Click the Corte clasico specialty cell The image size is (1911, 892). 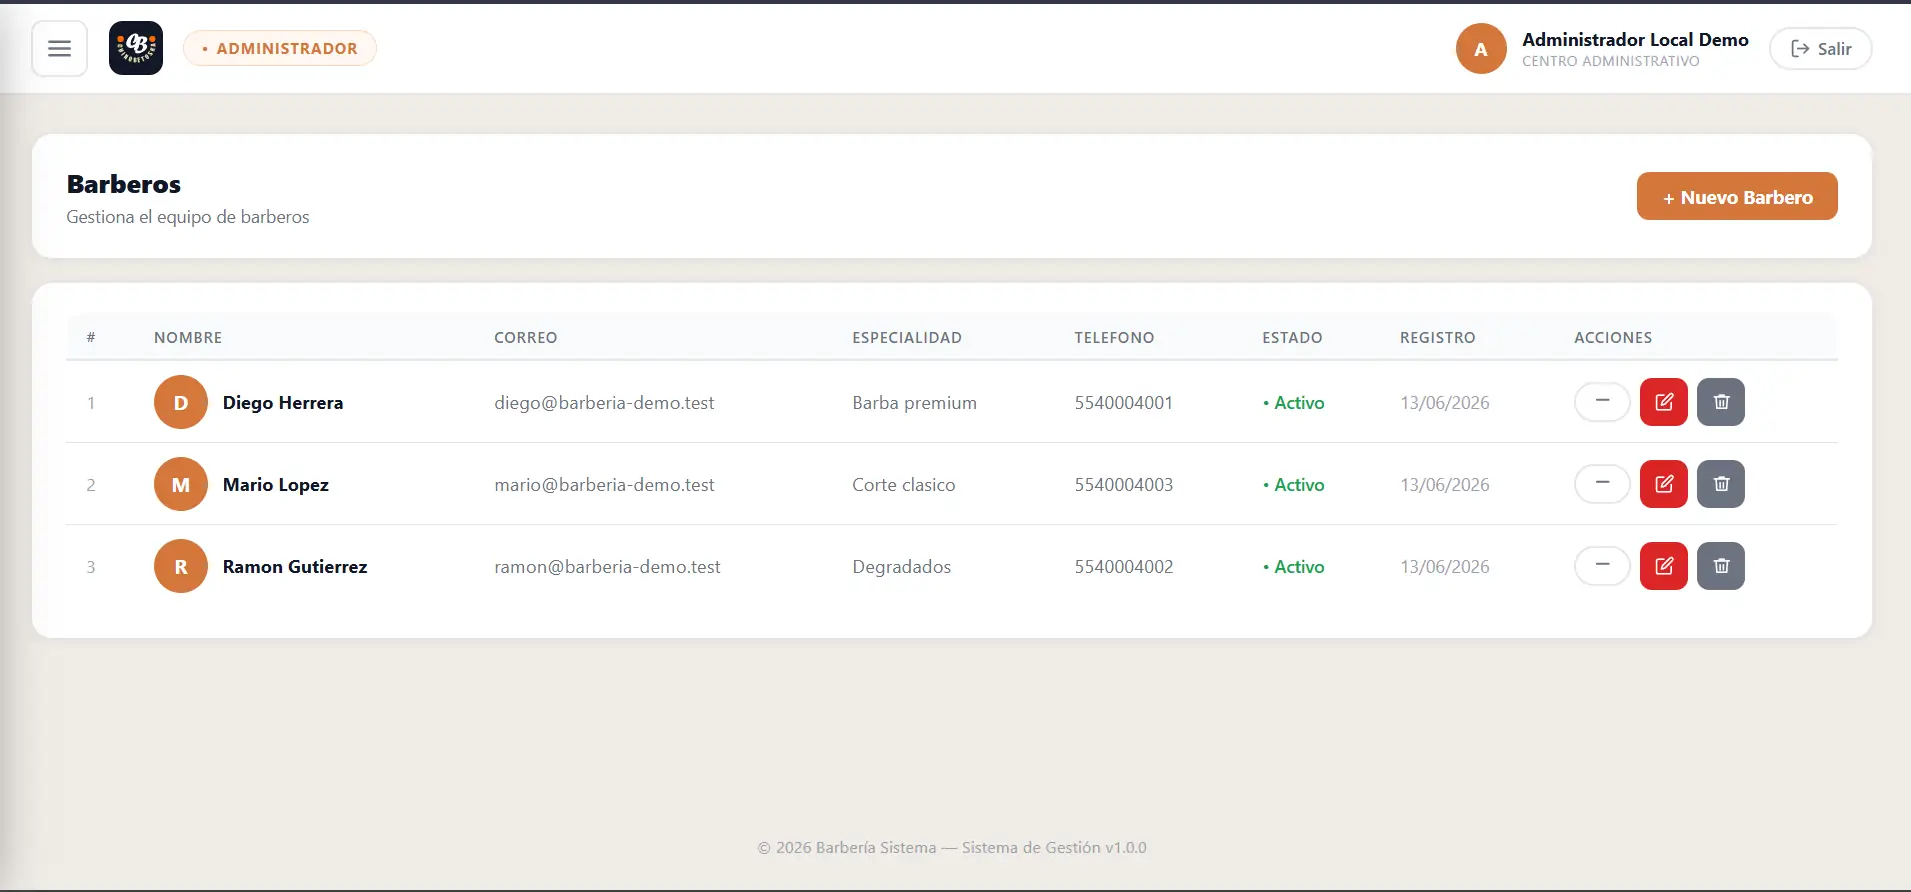[903, 484]
